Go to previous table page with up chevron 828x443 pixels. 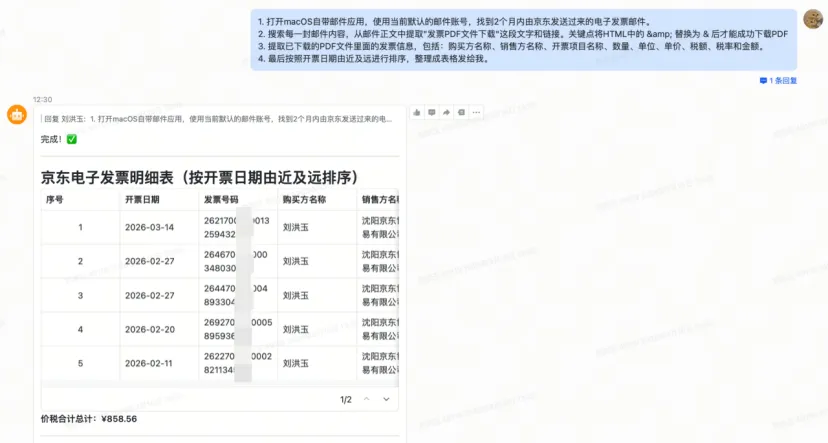click(x=366, y=399)
